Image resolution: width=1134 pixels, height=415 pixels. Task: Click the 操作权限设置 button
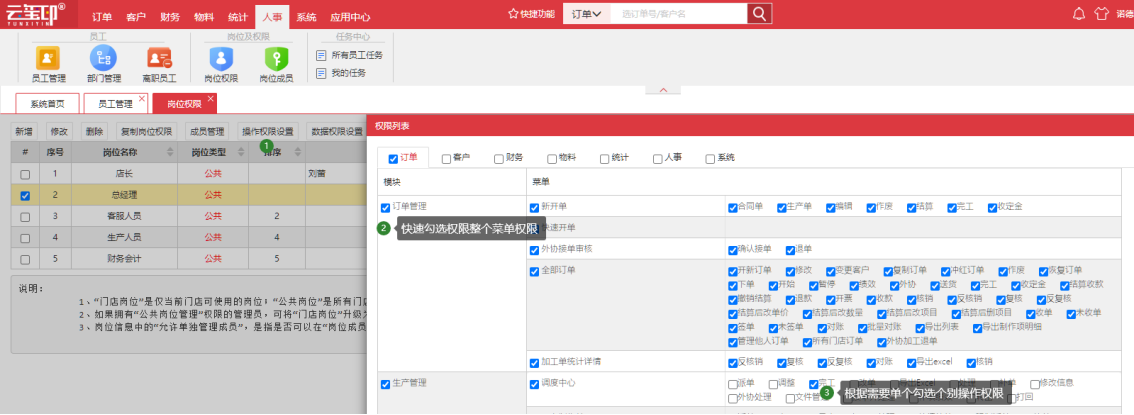(x=268, y=132)
